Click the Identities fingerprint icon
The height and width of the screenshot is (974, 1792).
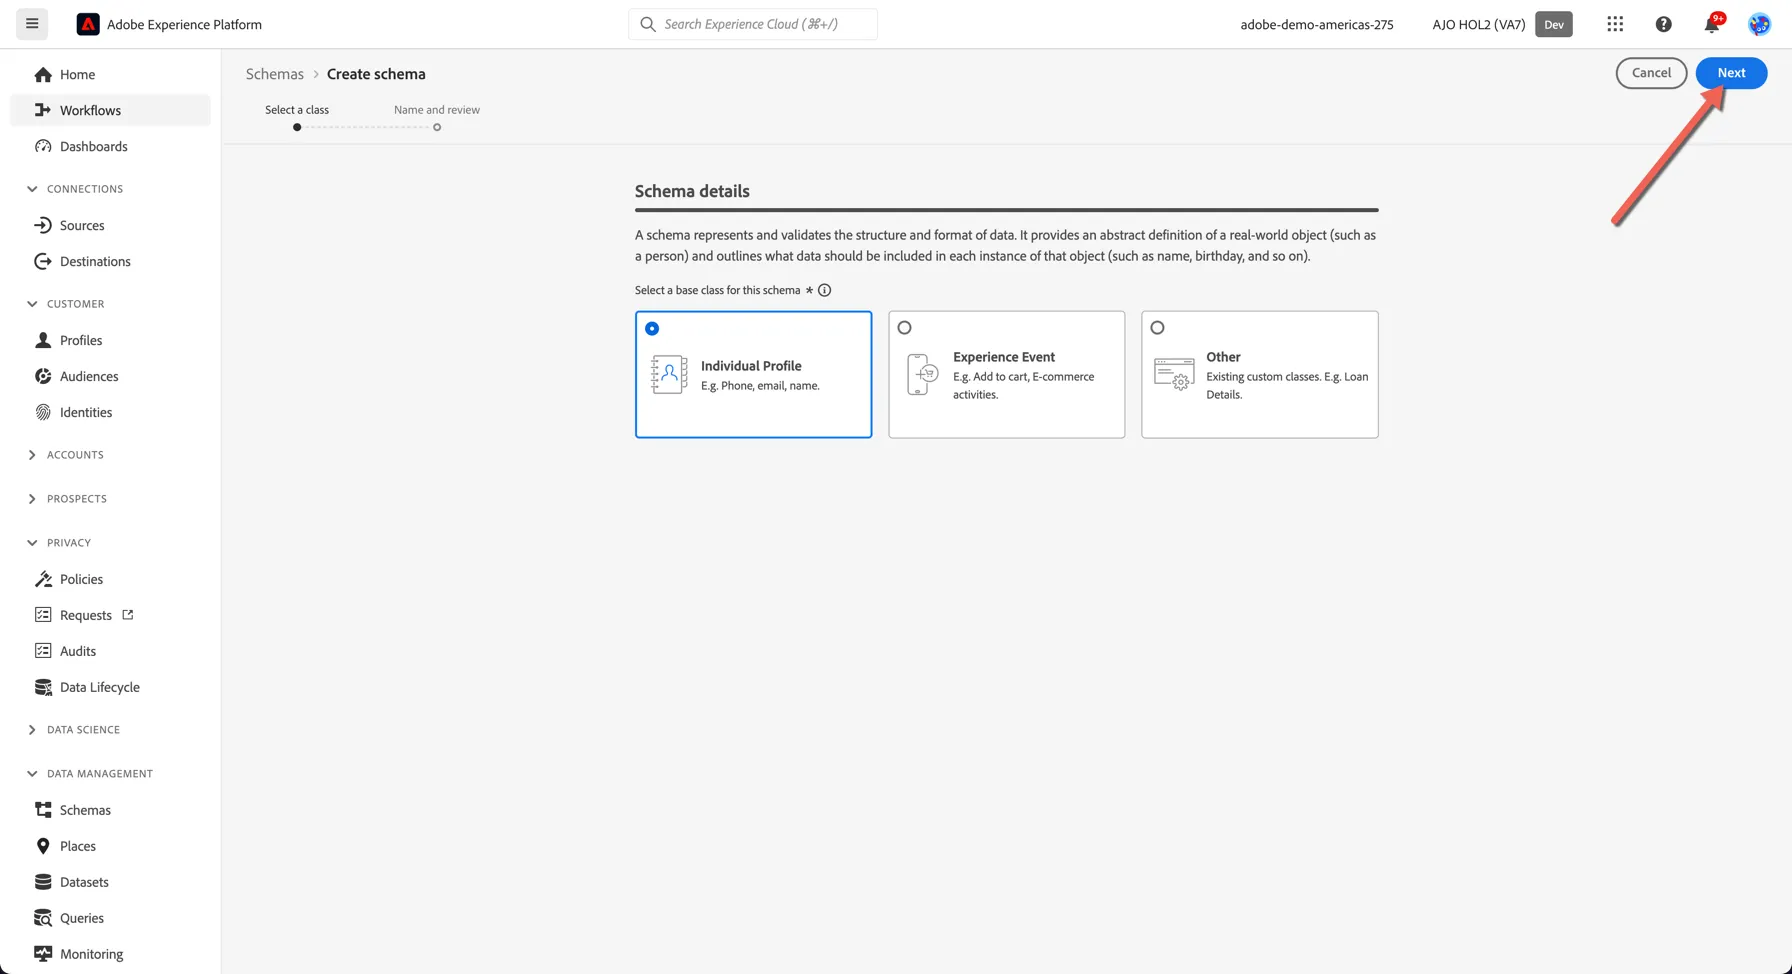pos(43,413)
